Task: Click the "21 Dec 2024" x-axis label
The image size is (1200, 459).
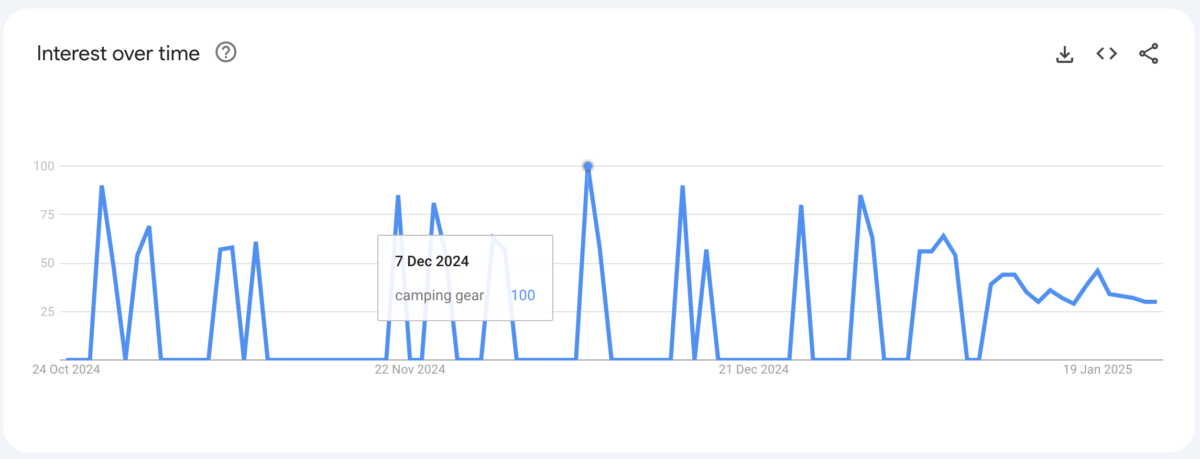Action: click(754, 370)
